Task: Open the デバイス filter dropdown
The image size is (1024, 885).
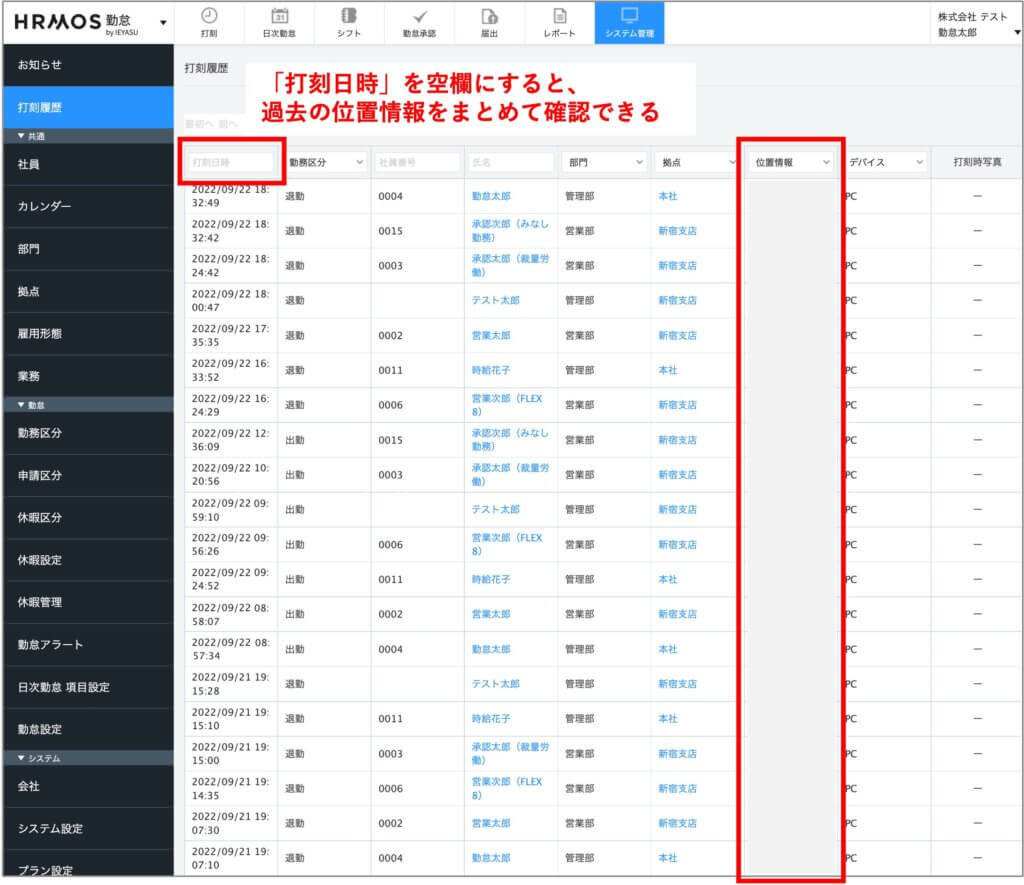Action: [885, 162]
